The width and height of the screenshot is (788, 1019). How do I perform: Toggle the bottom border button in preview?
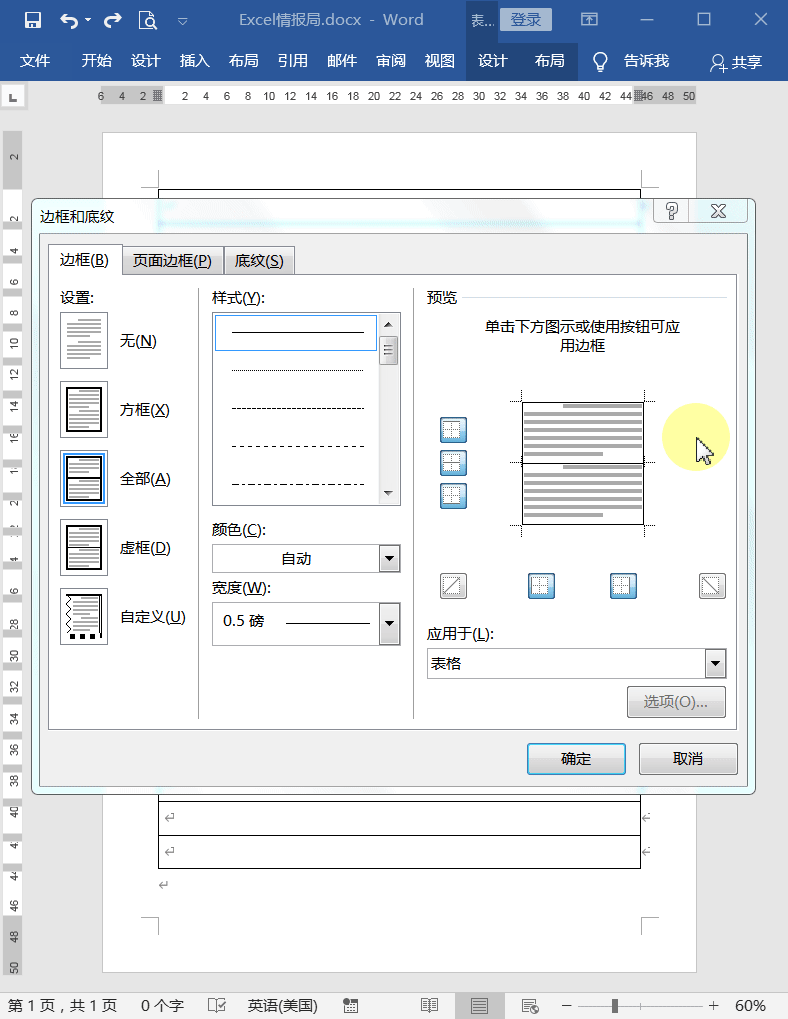click(453, 496)
